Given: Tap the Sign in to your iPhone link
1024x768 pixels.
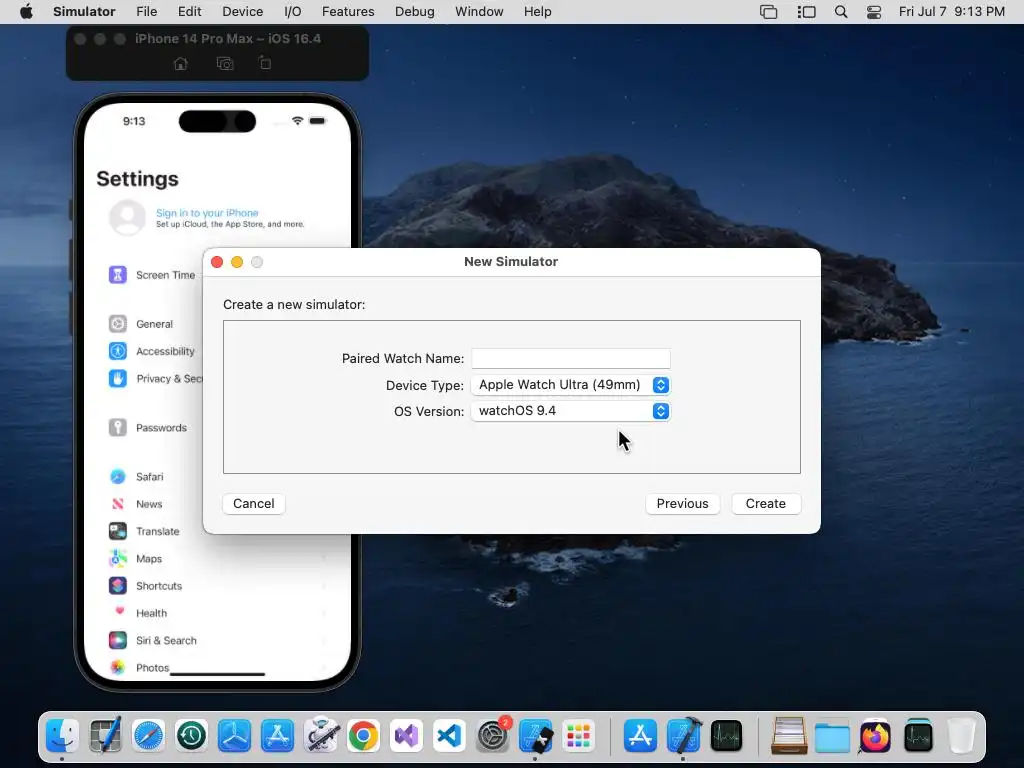Looking at the screenshot, I should pyautogui.click(x=207, y=213).
